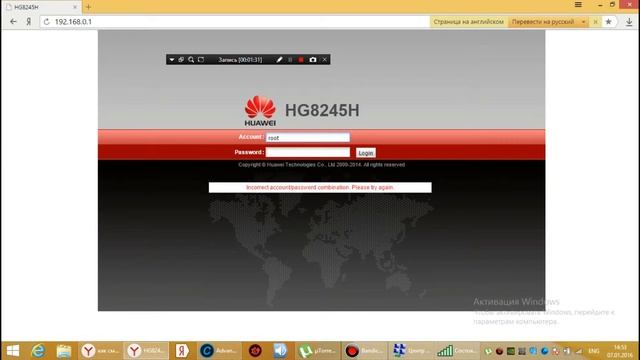Viewport: 640px width, 360px height.
Task: Click the incorrect account/password error message
Action: coord(320,187)
